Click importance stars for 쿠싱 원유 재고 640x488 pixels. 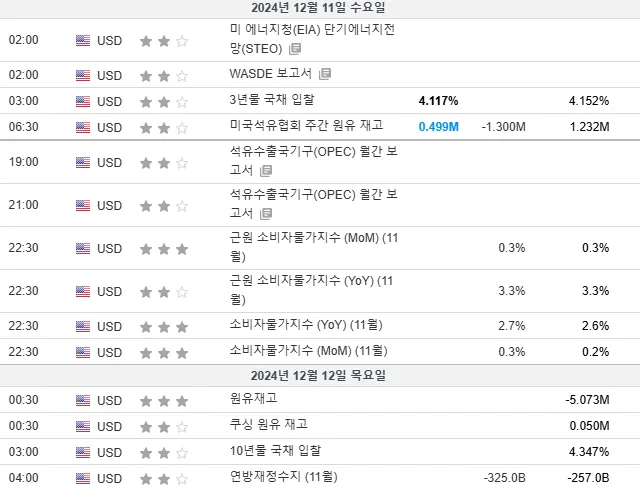click(x=164, y=427)
